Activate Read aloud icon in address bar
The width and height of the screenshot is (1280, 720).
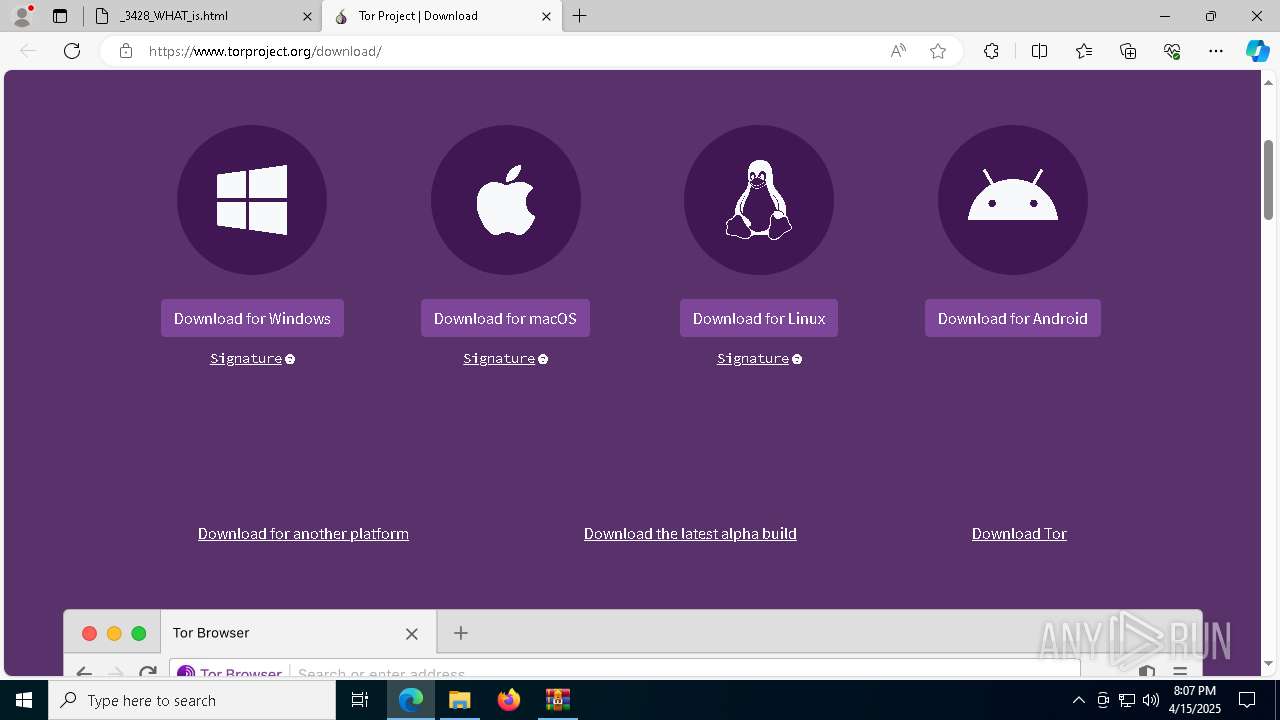[898, 51]
